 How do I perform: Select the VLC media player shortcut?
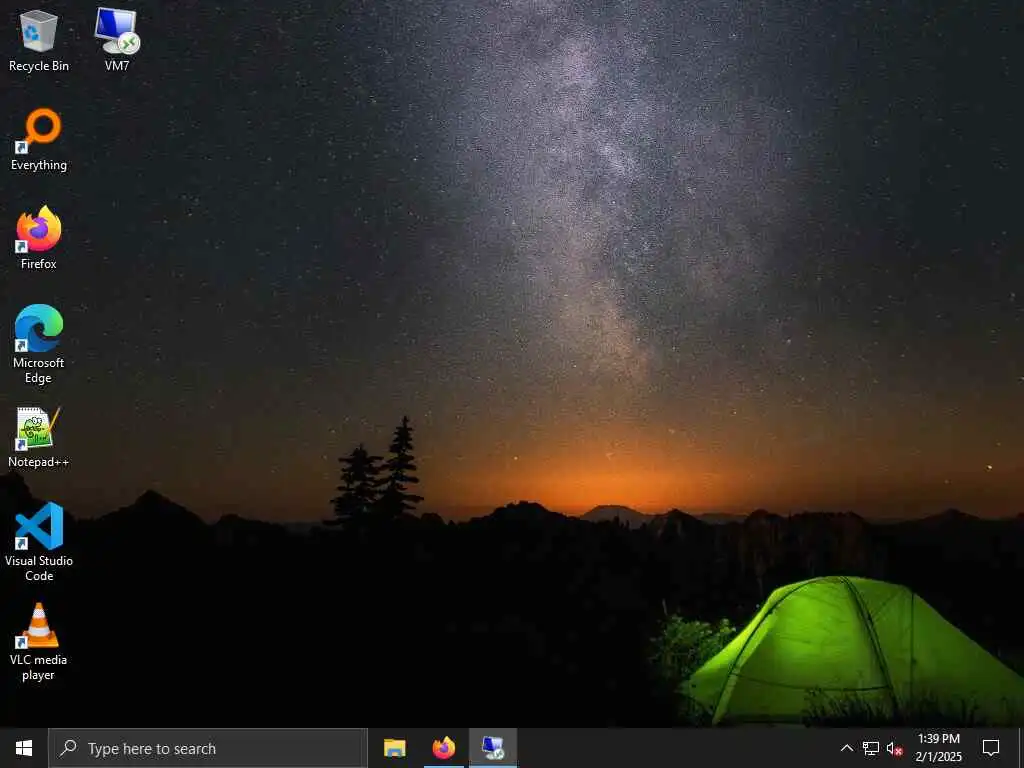39,643
